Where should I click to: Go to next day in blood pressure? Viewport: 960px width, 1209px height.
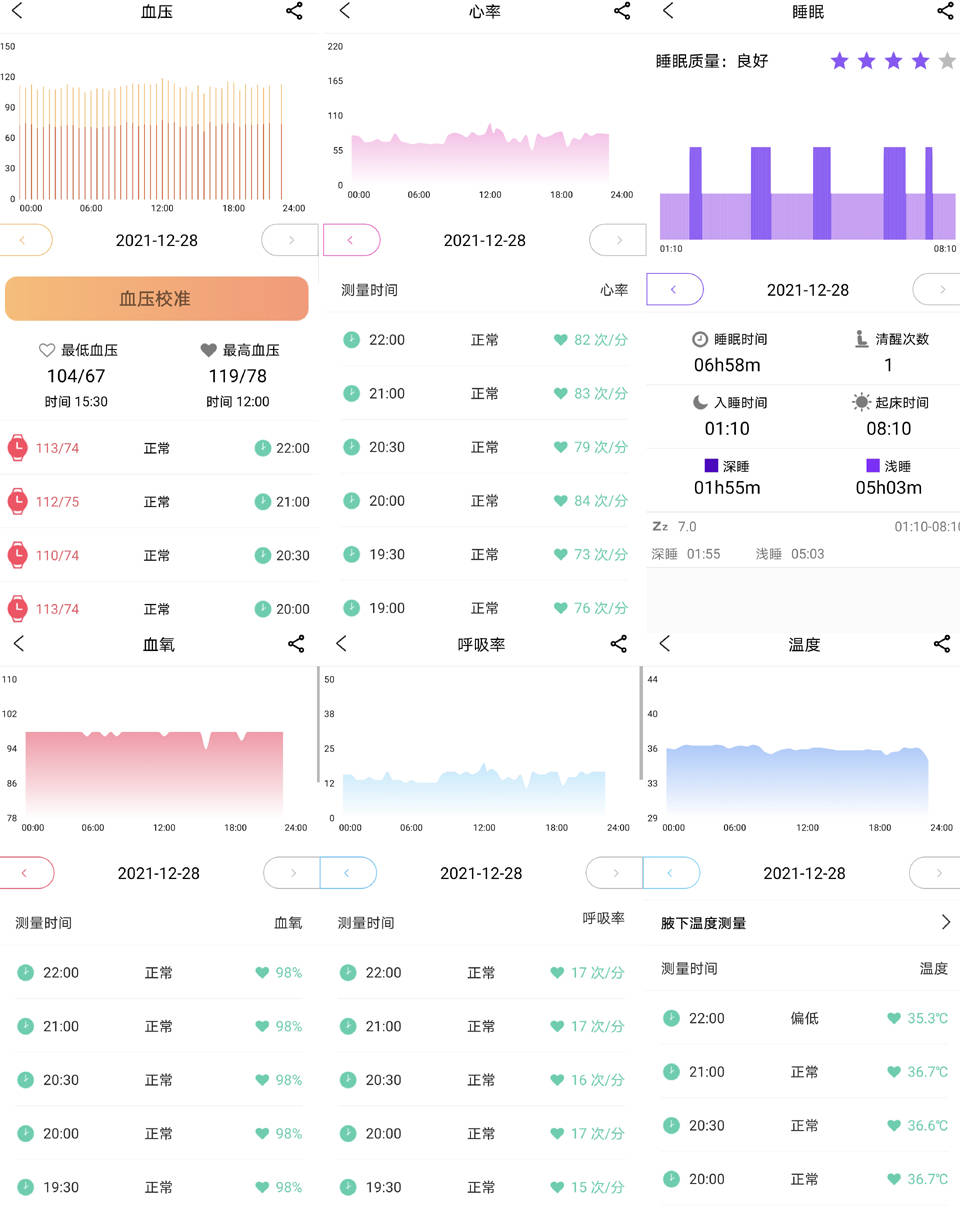click(290, 240)
